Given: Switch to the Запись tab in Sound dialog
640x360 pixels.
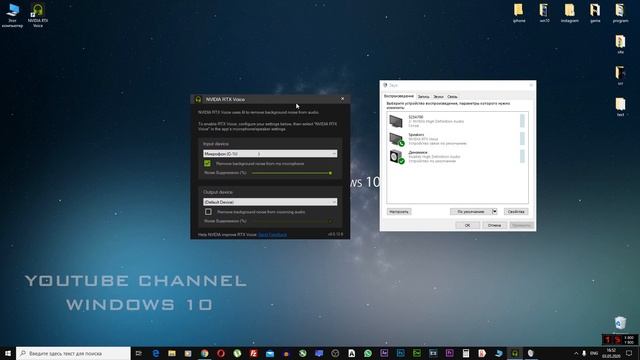Looking at the screenshot, I should [423, 97].
